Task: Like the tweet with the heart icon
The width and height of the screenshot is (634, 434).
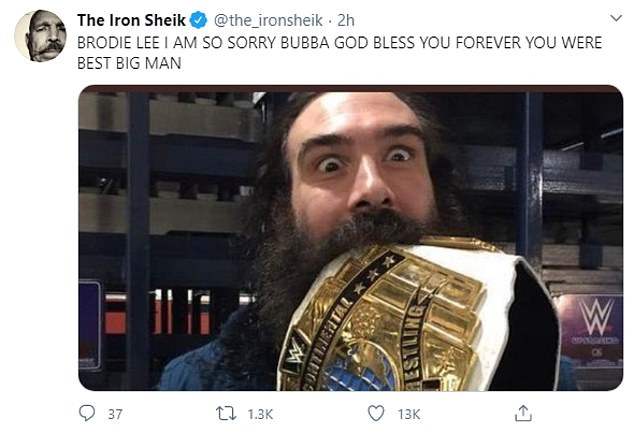Action: pos(376,414)
